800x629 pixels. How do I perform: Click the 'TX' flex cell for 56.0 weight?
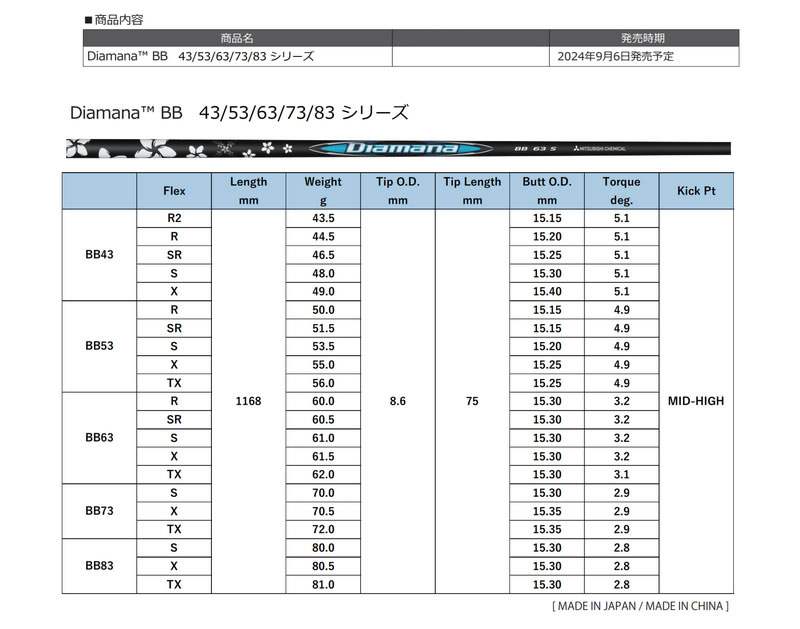[174, 383]
